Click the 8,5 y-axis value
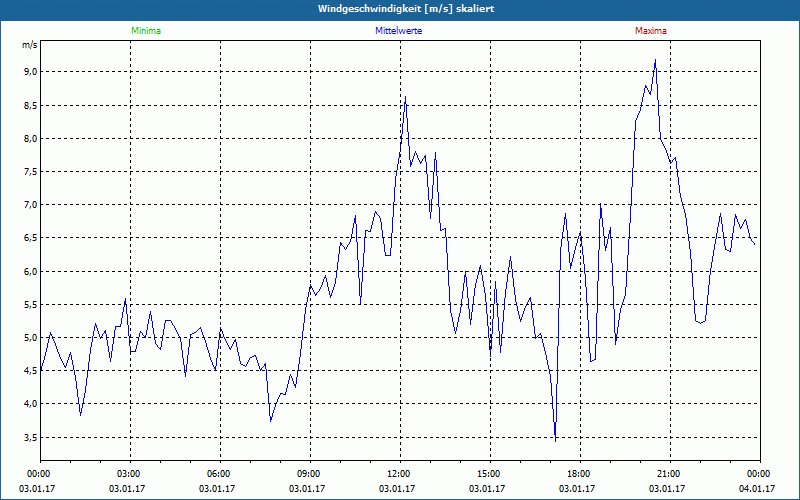This screenshot has width=800, height=500. point(31,106)
